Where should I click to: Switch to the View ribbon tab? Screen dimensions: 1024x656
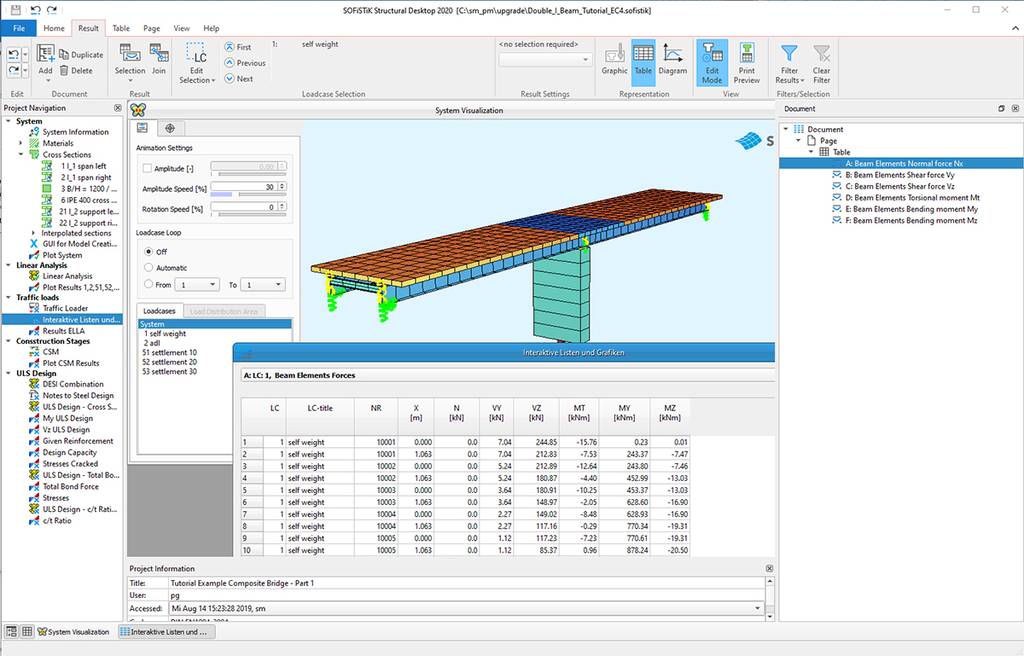[182, 28]
